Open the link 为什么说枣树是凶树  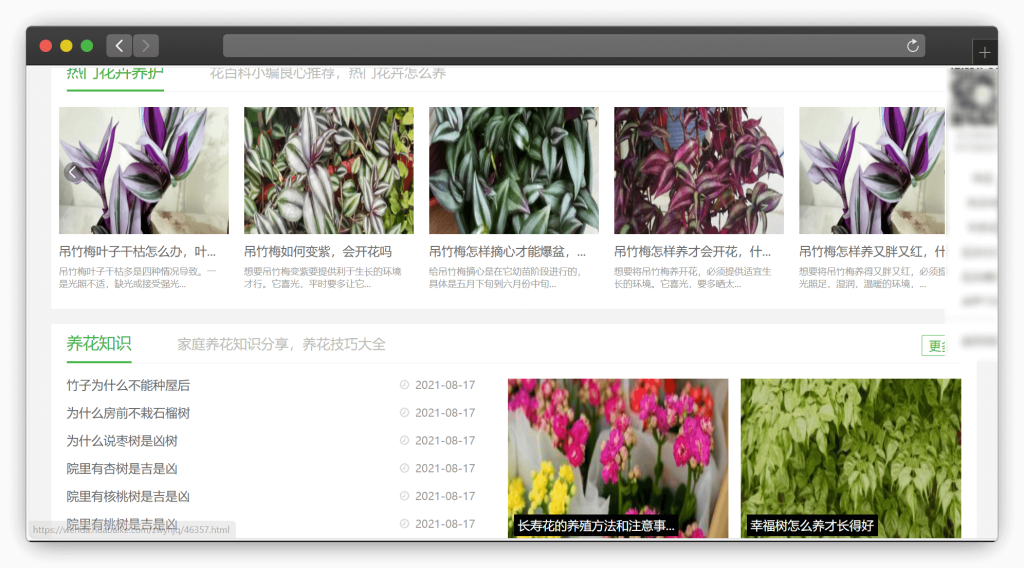pyautogui.click(x=122, y=441)
